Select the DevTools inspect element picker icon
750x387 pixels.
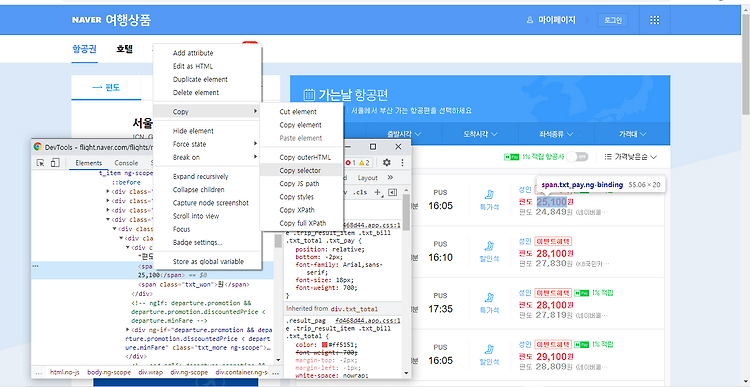point(41,163)
